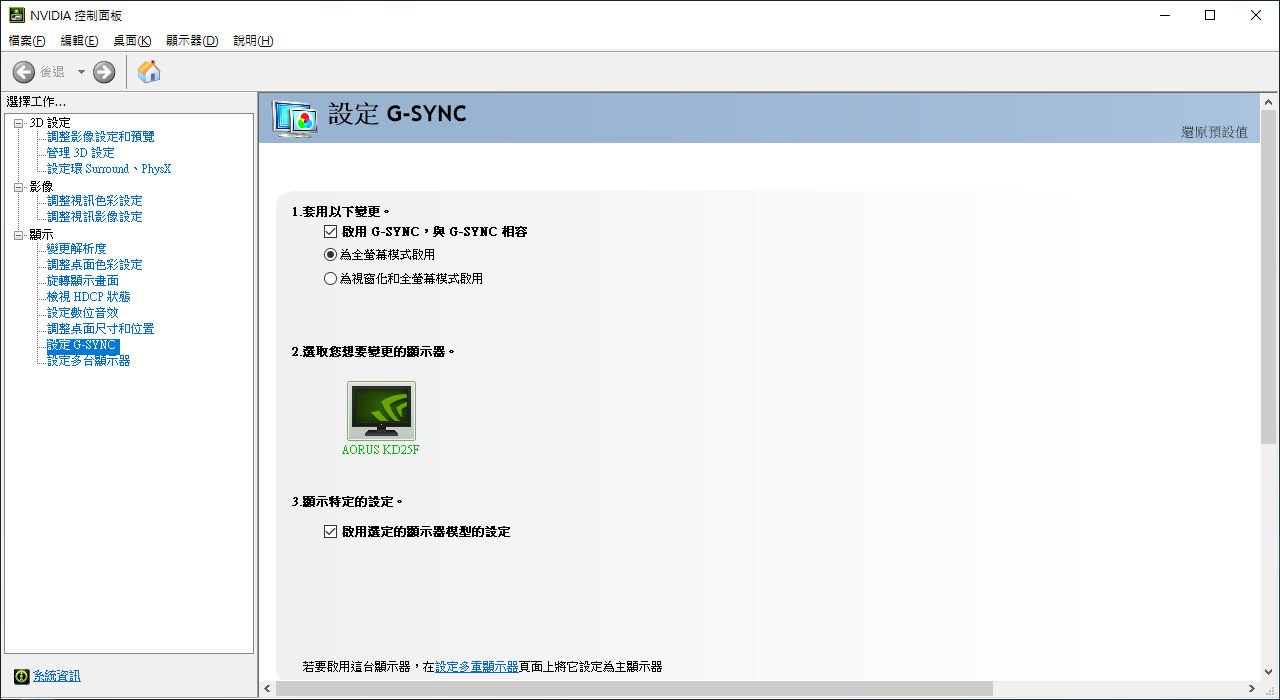Open the 顯示器(D) menu
This screenshot has width=1280, height=700.
click(x=192, y=41)
